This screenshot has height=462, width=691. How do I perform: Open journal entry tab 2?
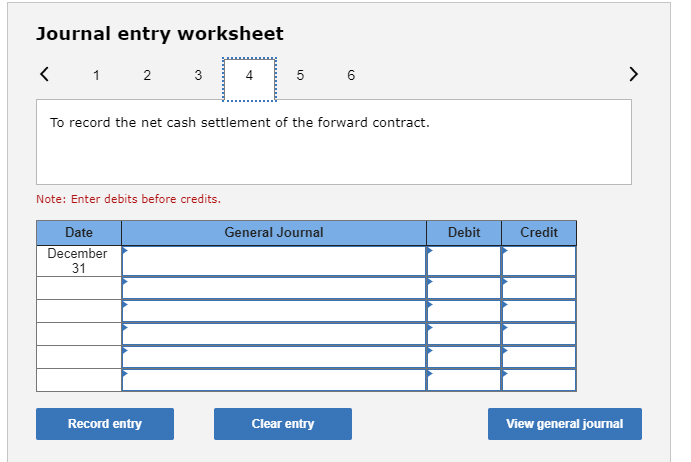147,75
